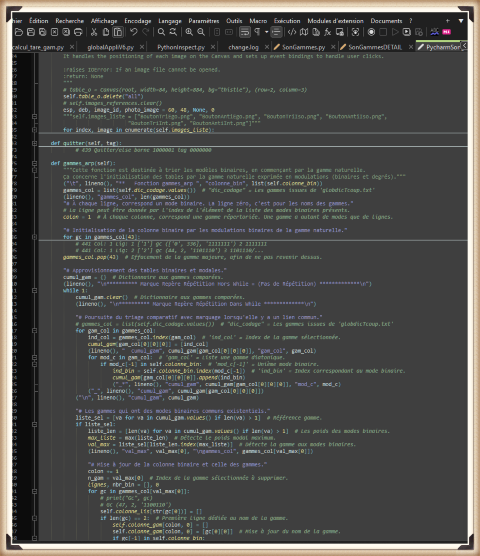Collapse 'for gam_col in gammes_col' fold
480x556 pixels.
click(x=34, y=330)
